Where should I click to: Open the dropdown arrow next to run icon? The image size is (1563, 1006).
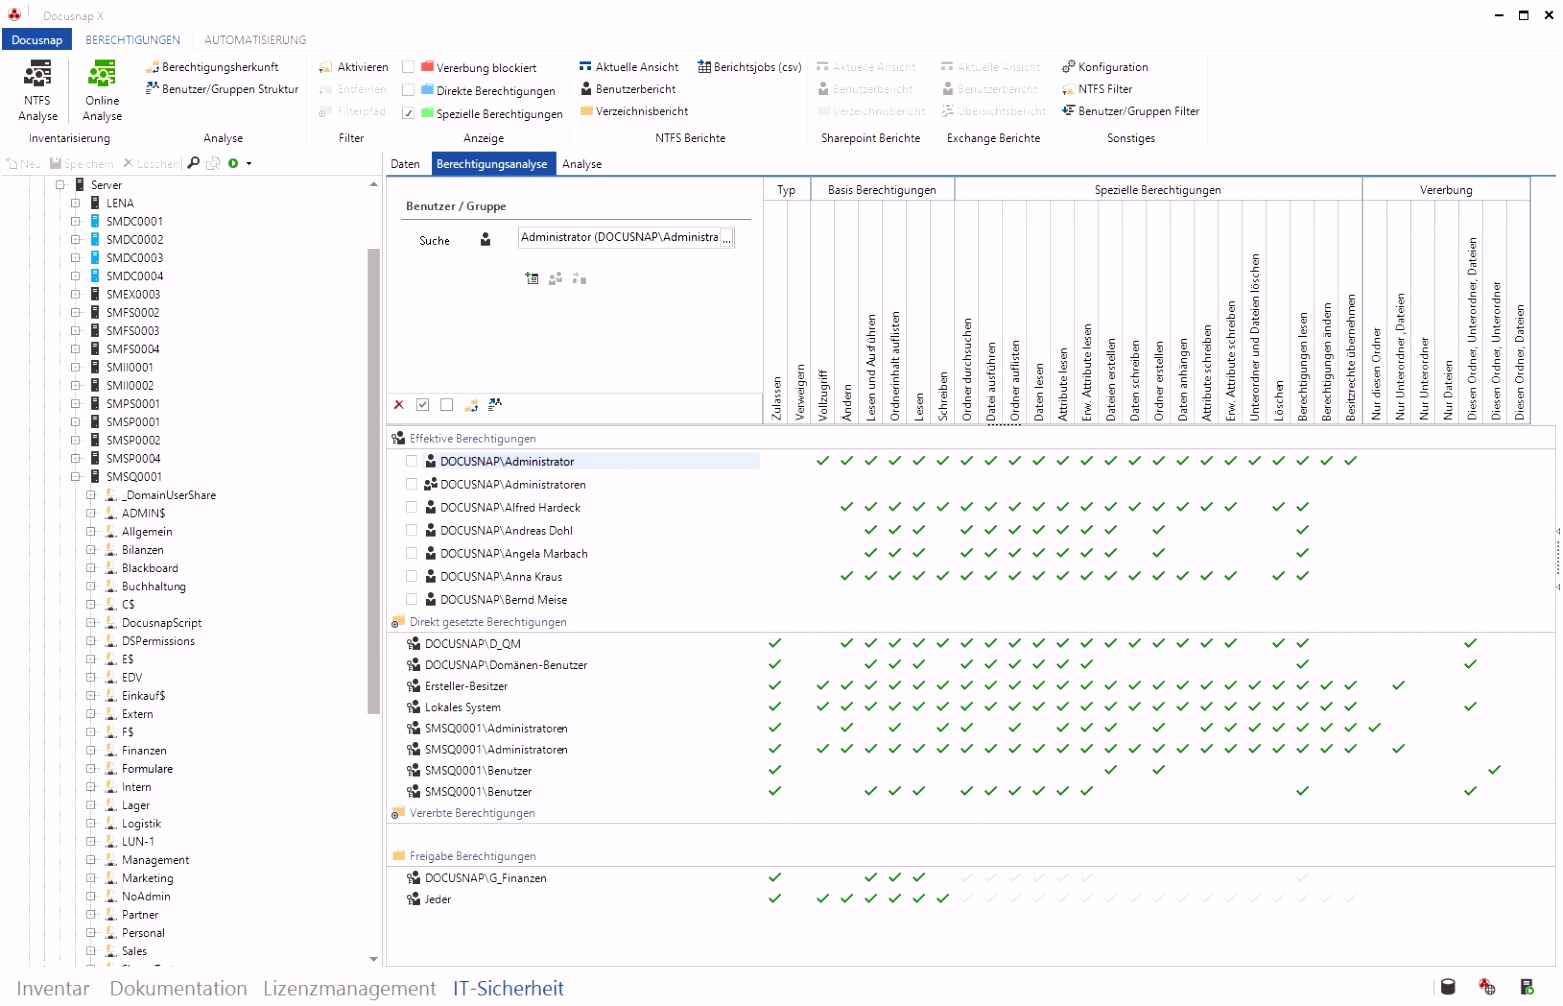[249, 163]
